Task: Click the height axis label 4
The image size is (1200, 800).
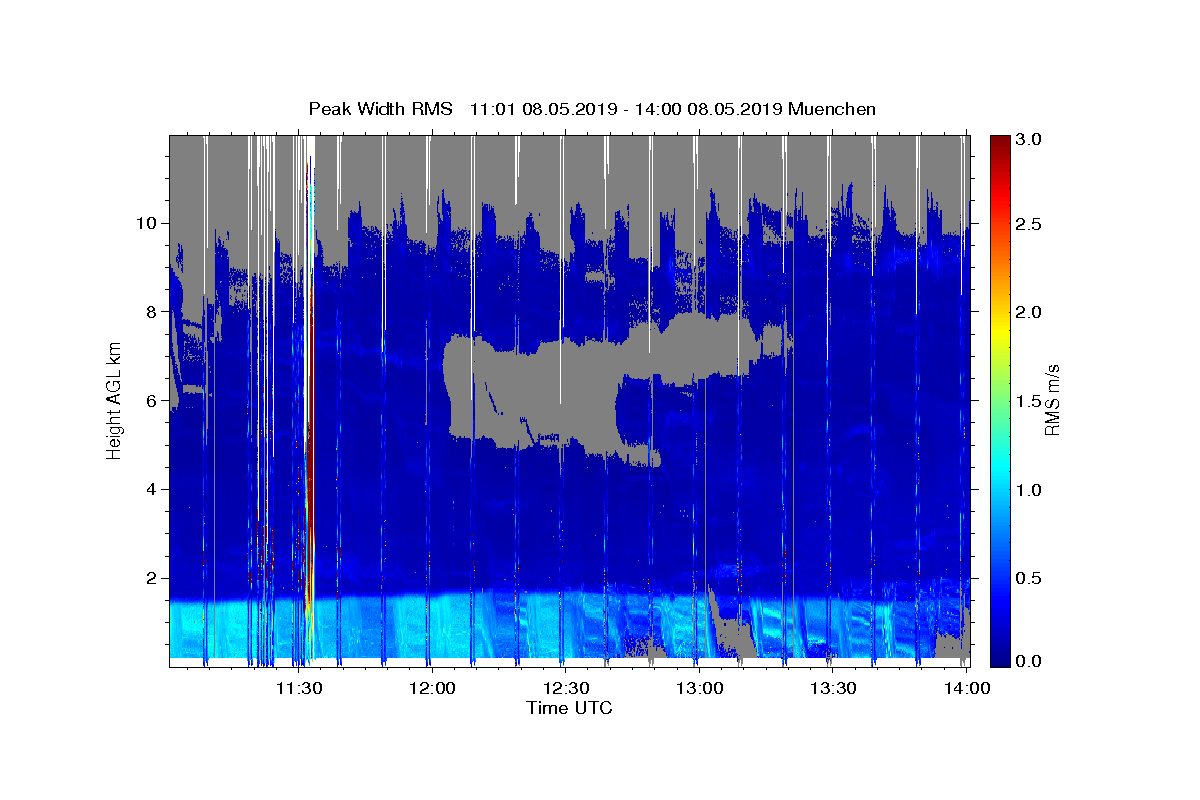Action: pos(151,489)
